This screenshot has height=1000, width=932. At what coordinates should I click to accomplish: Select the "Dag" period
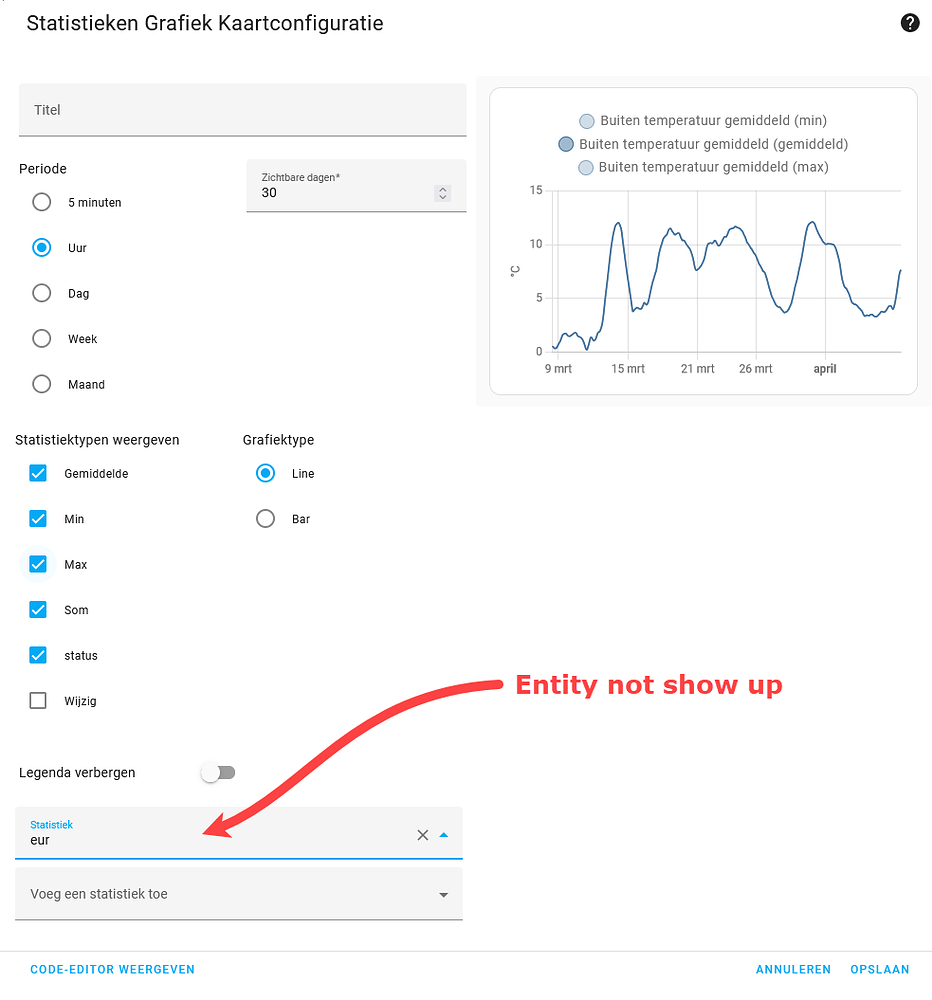click(41, 293)
